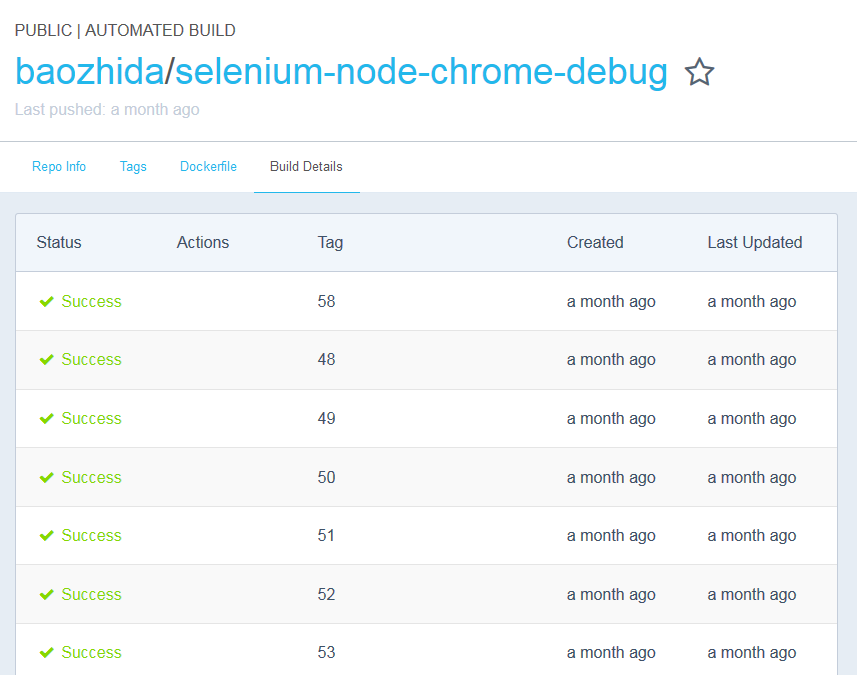857x675 pixels.
Task: Click the green checkmark for tag 48
Action: pyautogui.click(x=46, y=359)
